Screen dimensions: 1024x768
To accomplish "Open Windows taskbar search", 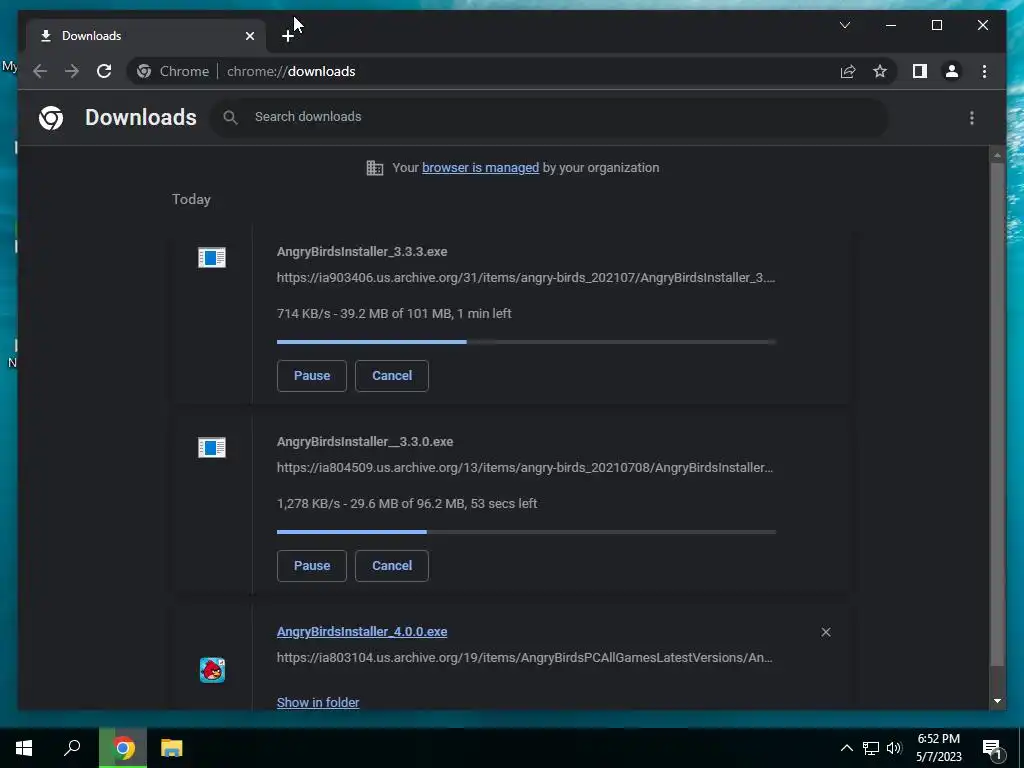I will (x=72, y=748).
